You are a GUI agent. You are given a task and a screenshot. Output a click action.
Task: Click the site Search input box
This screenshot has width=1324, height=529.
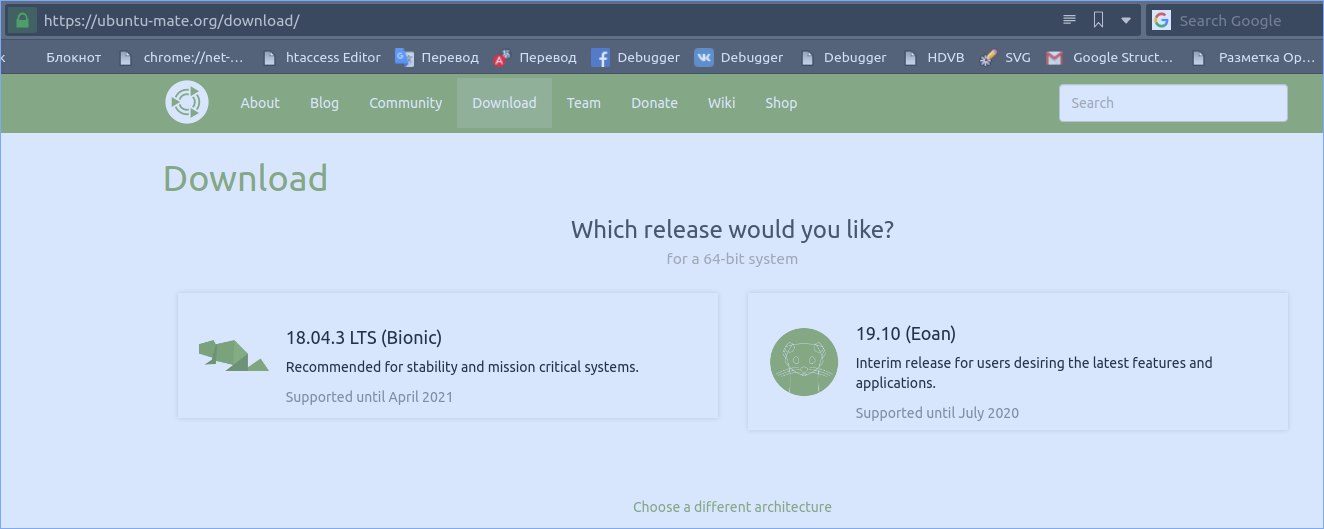click(x=1173, y=103)
